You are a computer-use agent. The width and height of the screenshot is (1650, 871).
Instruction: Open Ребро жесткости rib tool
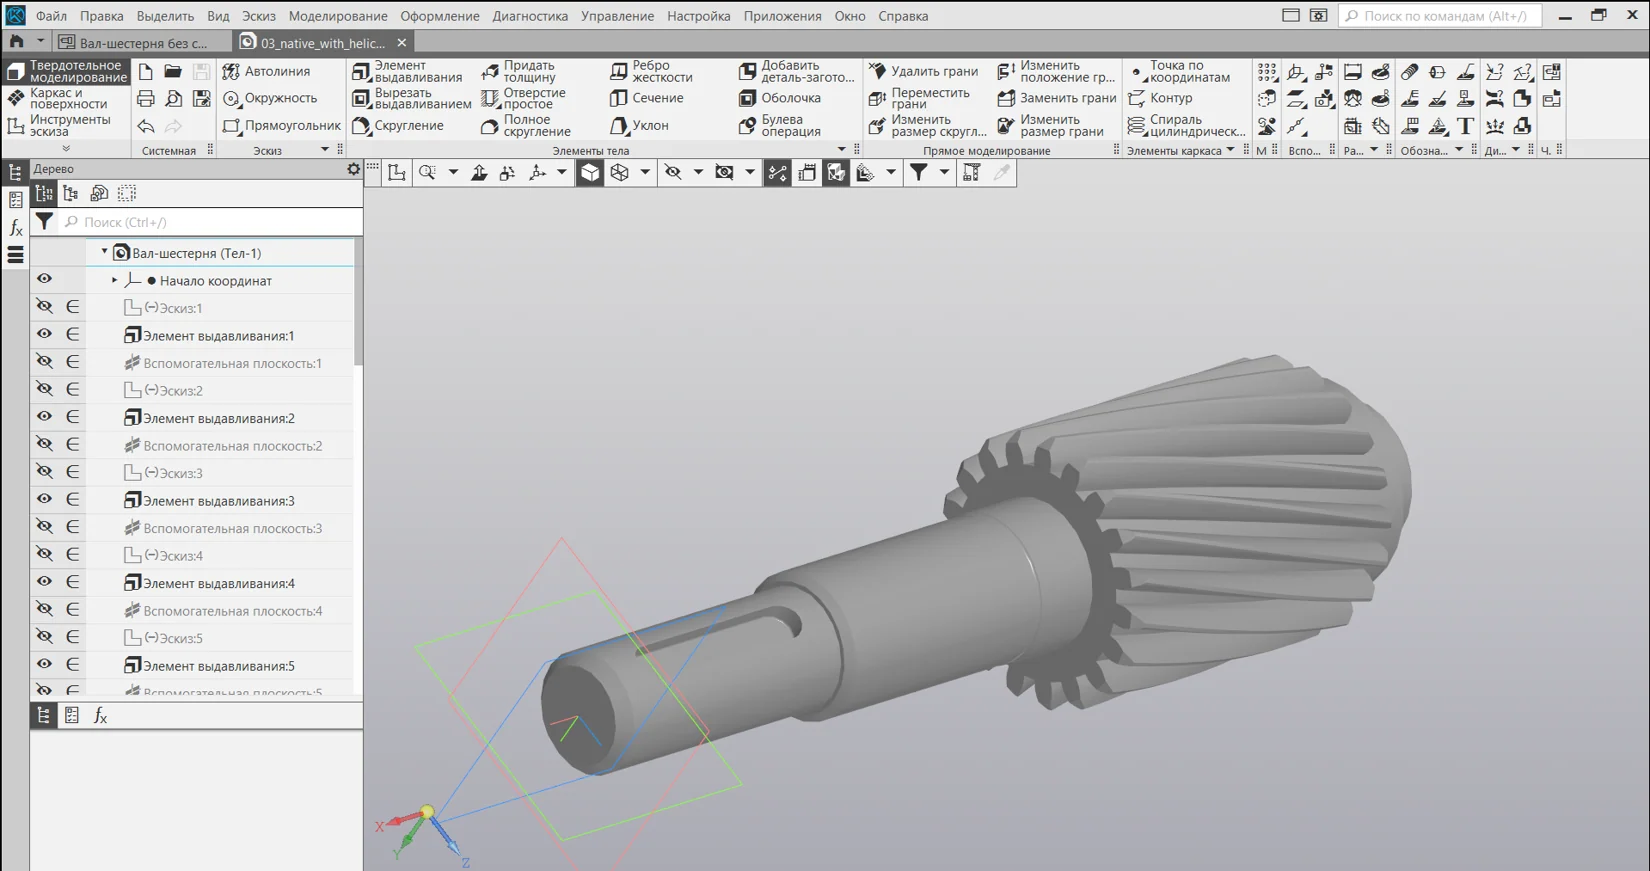point(651,71)
